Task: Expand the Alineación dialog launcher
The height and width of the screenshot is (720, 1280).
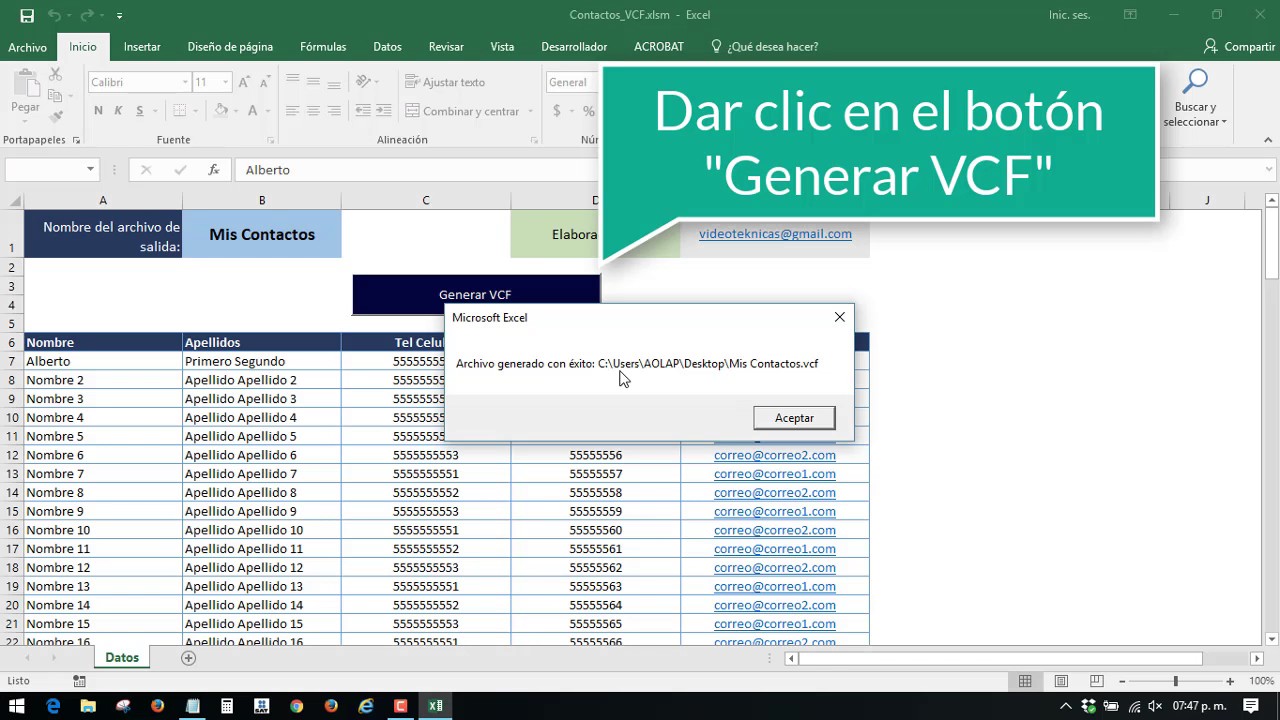Action: (534, 141)
